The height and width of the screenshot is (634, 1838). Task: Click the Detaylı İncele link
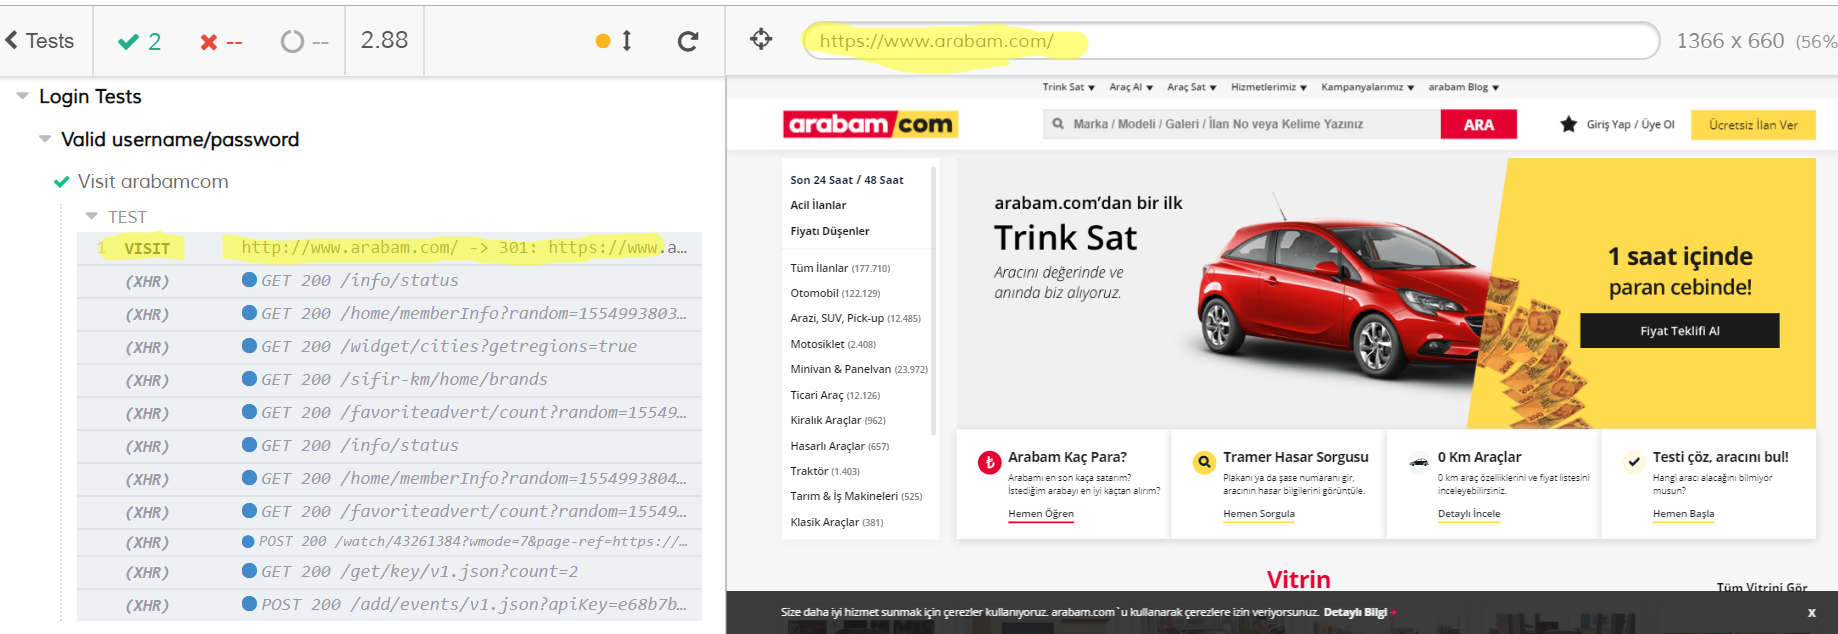(x=1469, y=514)
